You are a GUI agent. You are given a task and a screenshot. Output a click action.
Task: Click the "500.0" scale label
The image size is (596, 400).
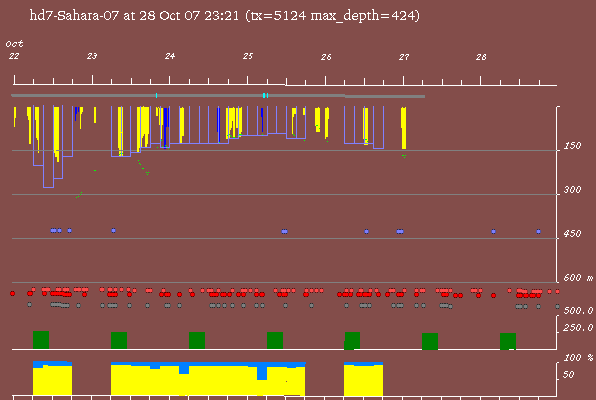(x=578, y=311)
